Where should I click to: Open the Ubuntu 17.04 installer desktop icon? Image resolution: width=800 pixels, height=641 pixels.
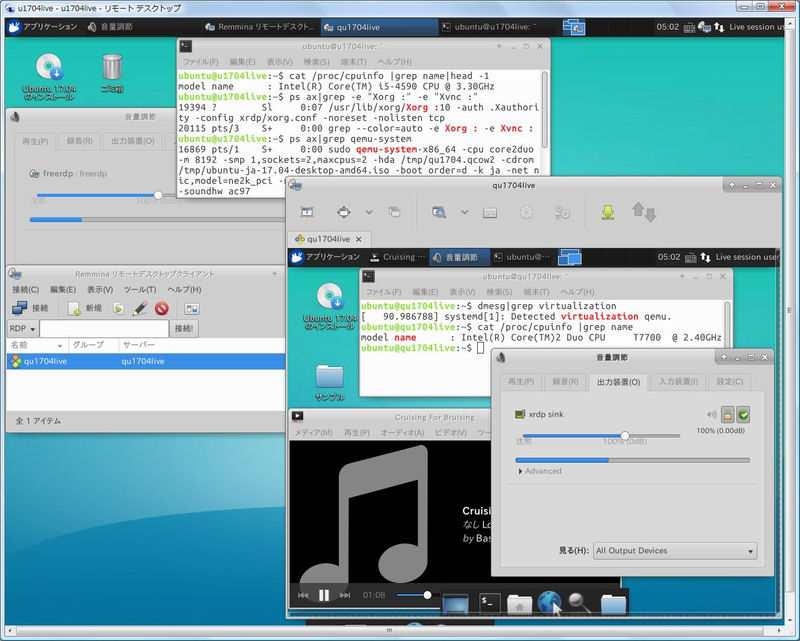(x=48, y=67)
